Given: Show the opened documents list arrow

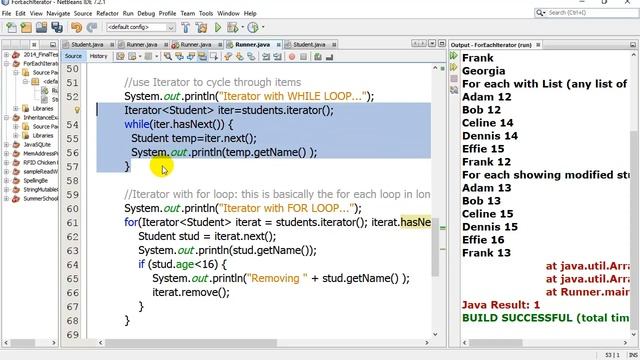Looking at the screenshot, I should [432, 44].
